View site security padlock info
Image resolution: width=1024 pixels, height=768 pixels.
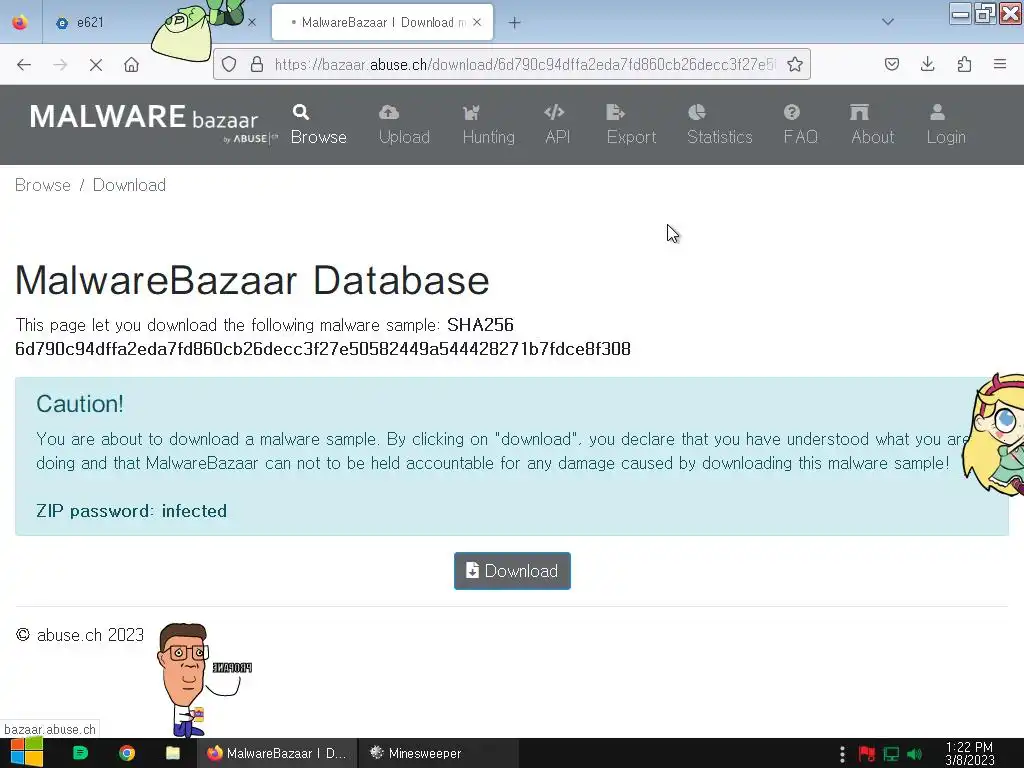point(257,64)
